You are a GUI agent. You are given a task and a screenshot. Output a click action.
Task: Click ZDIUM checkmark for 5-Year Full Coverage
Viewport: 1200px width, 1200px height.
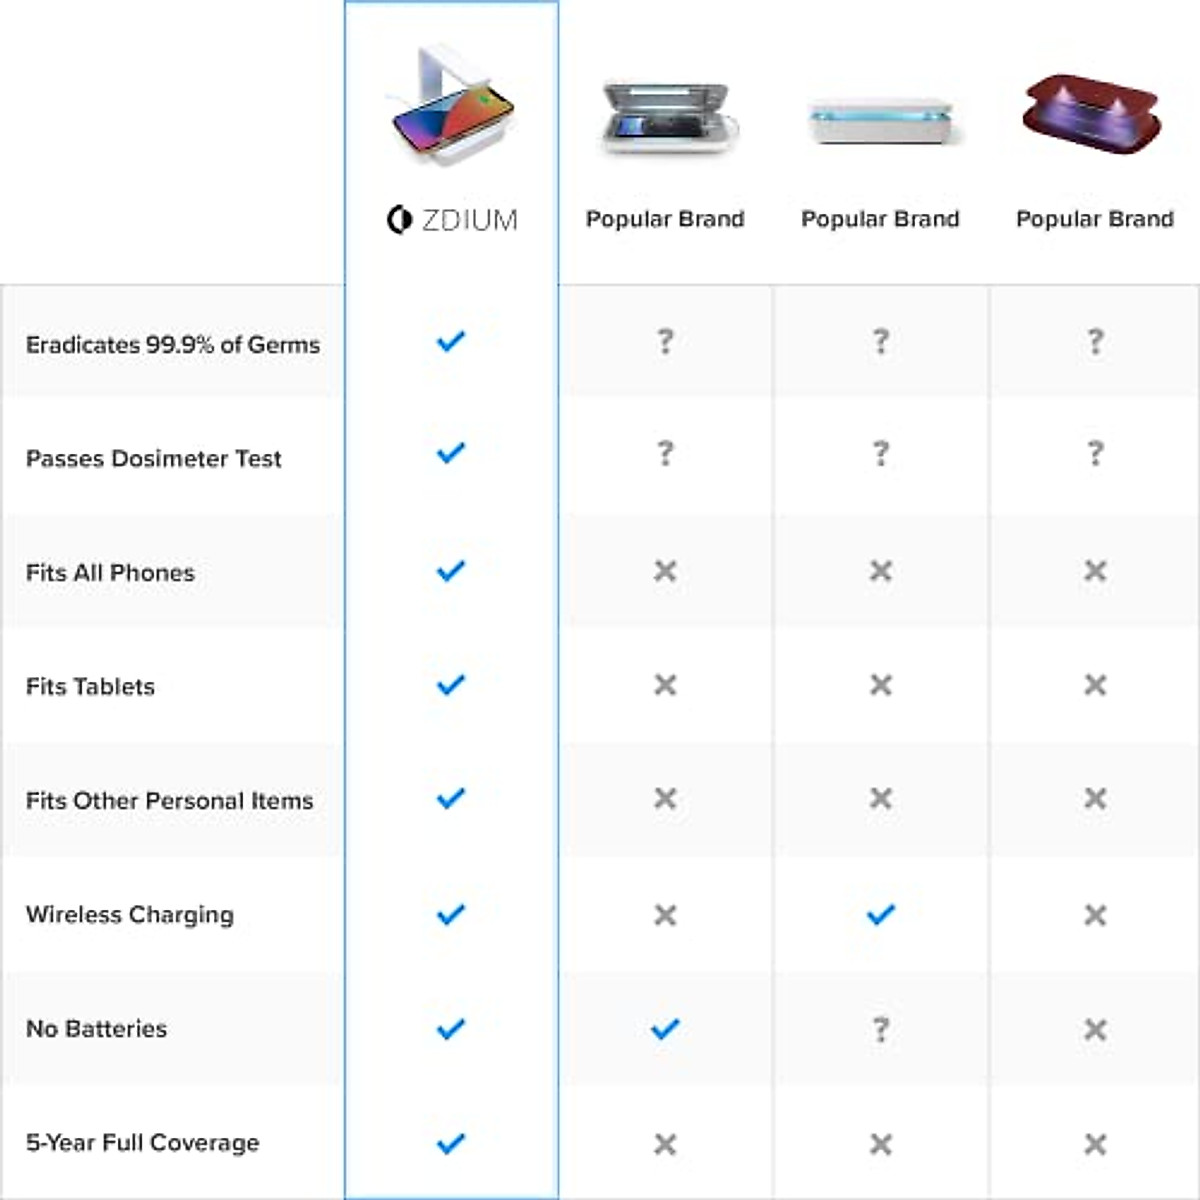pyautogui.click(x=451, y=1143)
